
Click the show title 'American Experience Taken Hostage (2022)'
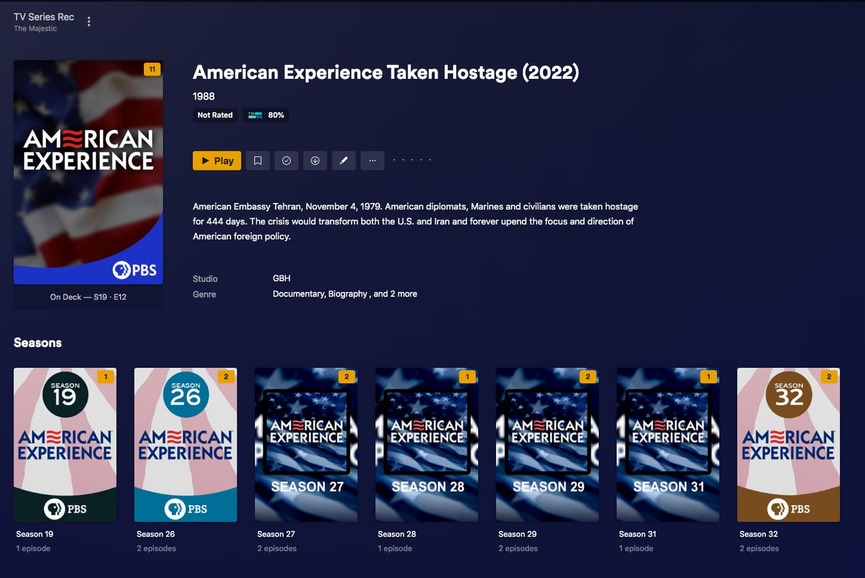[386, 72]
